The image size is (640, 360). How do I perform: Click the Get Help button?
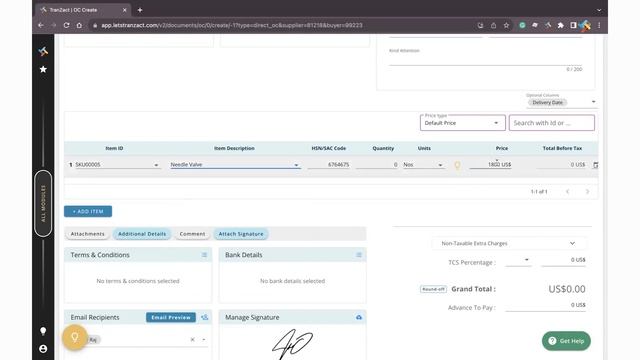tap(566, 341)
